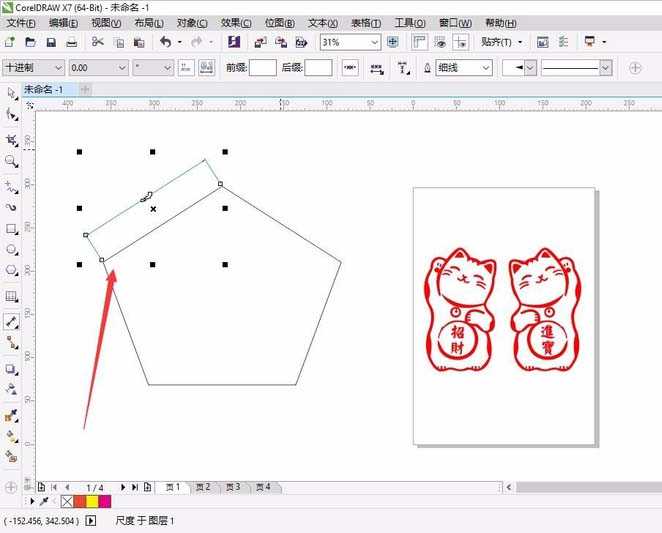Screen dimensions: 662x533
Task: Click the 贴齐(T) snap button
Action: point(500,42)
